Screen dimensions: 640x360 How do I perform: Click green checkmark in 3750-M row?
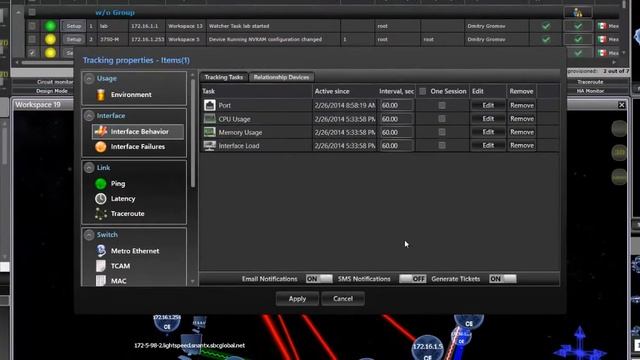point(546,40)
